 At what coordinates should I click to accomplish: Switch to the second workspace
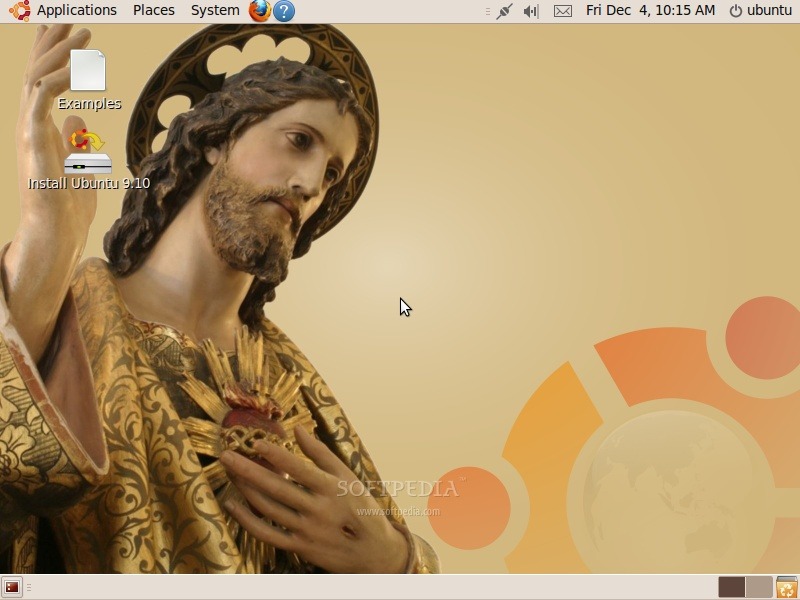pos(759,588)
